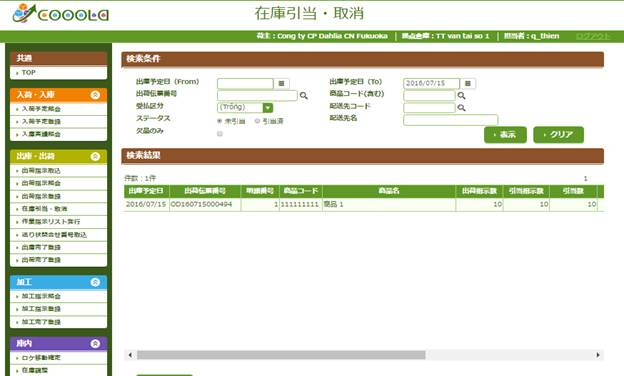Click horizontal scrollbar thumb under results
This screenshot has height=376, width=624.
coord(281,355)
